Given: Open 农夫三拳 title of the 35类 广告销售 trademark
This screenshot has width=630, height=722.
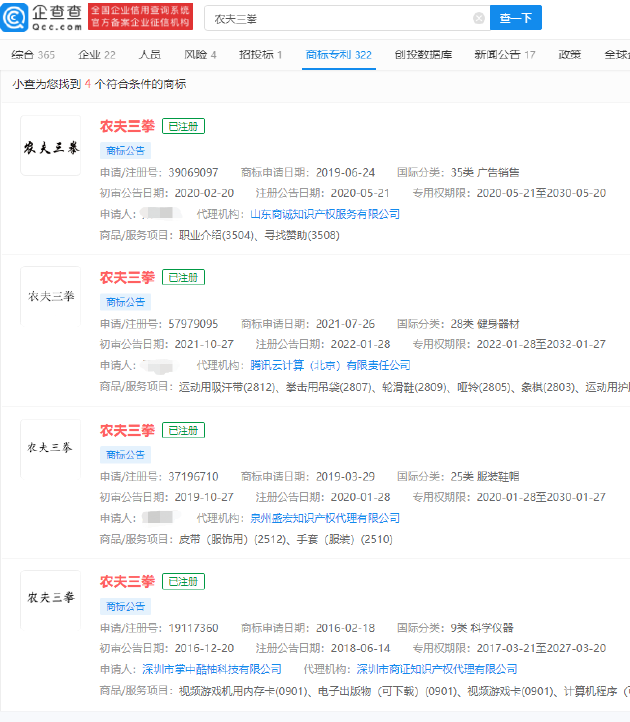Looking at the screenshot, I should tap(128, 126).
